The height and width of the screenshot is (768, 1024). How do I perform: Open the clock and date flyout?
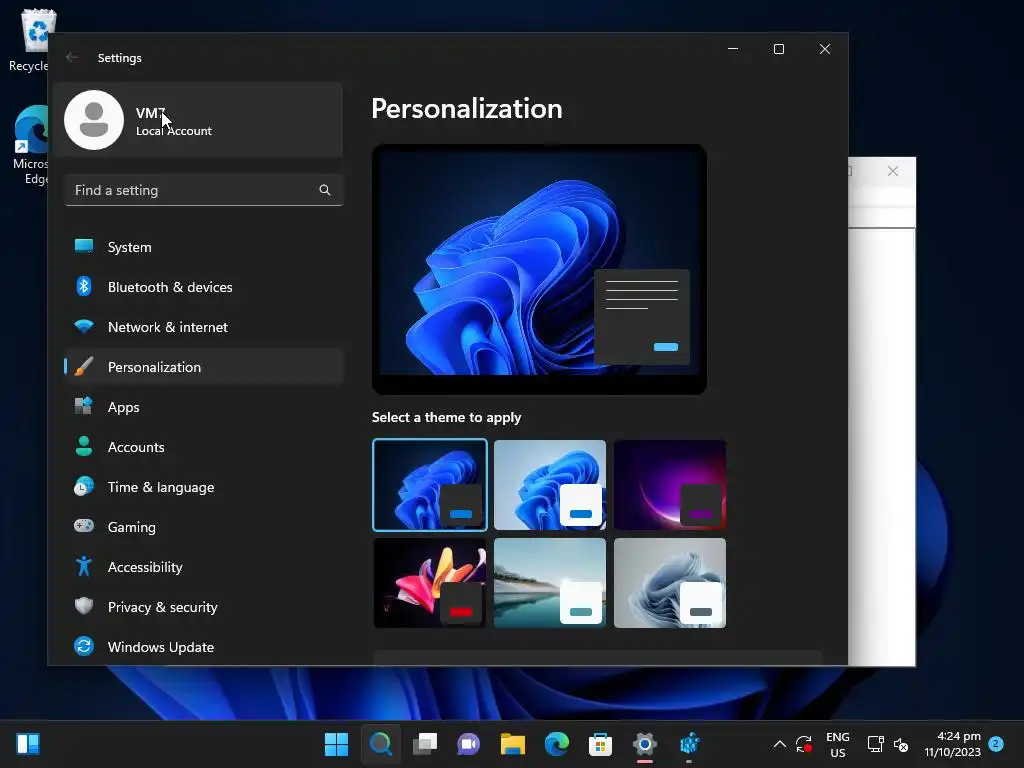[x=953, y=744]
